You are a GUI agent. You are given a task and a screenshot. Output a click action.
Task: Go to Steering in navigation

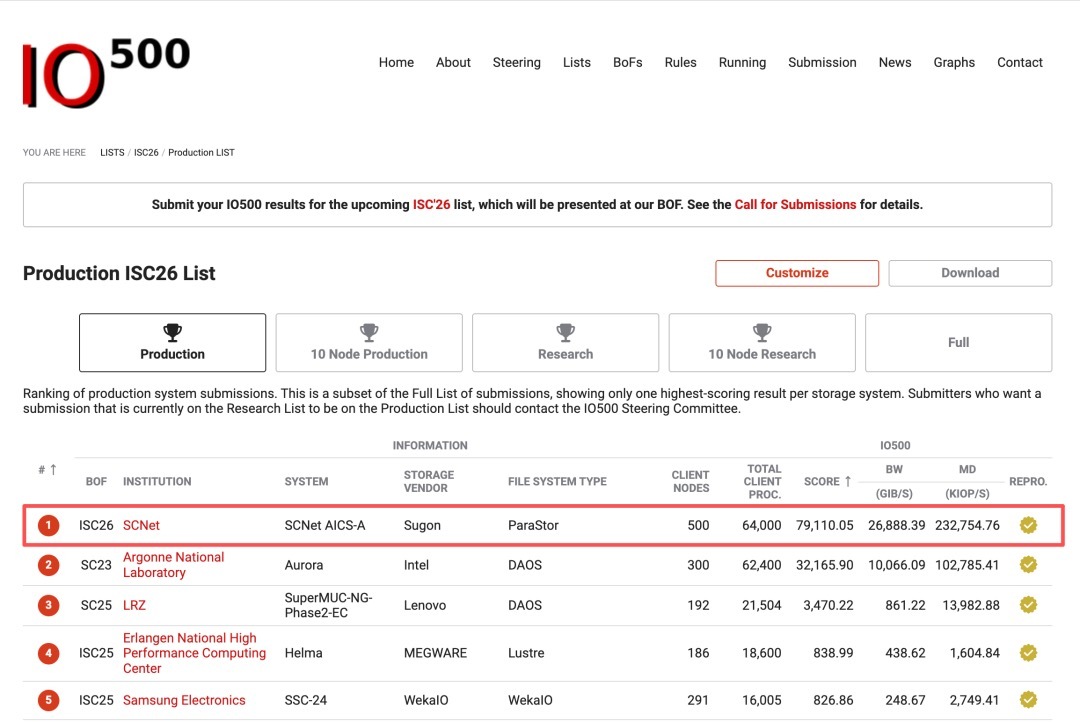[x=517, y=62]
